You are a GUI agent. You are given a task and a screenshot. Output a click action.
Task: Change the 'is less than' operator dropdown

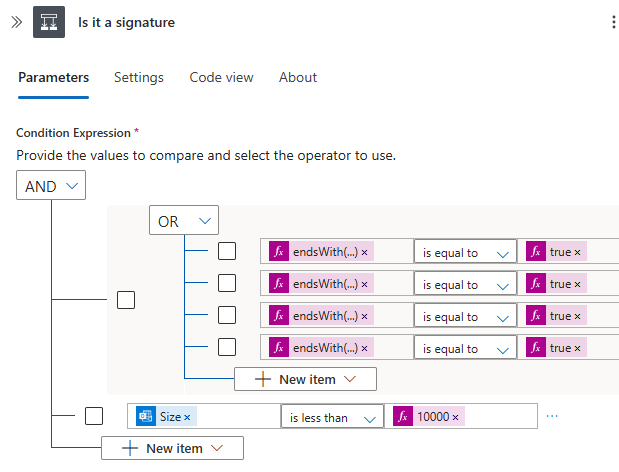(x=333, y=417)
